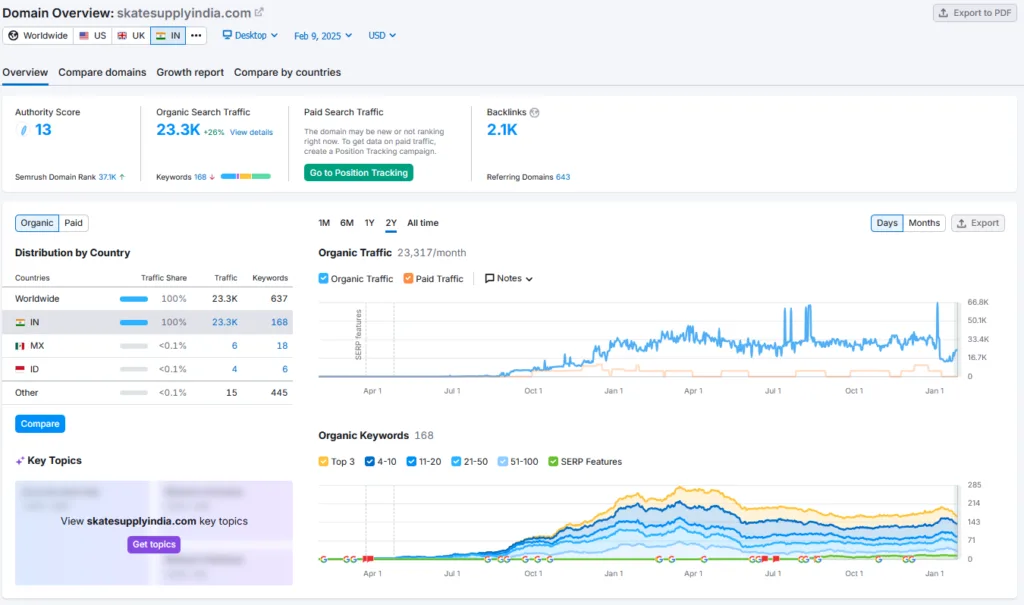The width and height of the screenshot is (1024, 605).
Task: Click Go to Position Tracking button
Action: tap(359, 172)
